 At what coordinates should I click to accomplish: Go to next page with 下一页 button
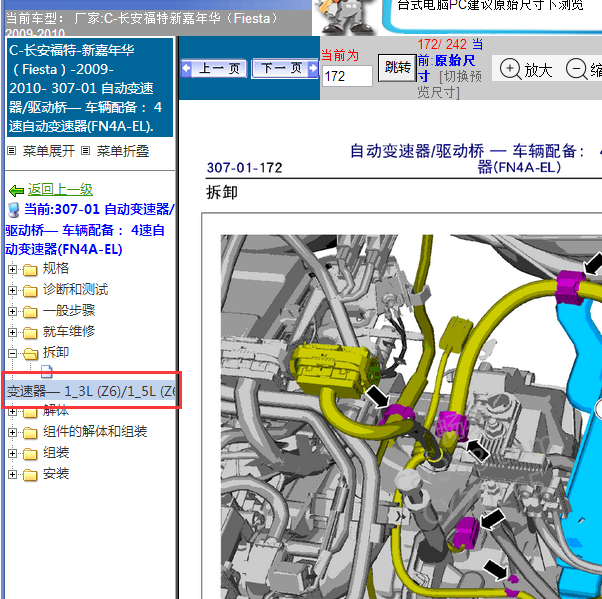tap(285, 69)
